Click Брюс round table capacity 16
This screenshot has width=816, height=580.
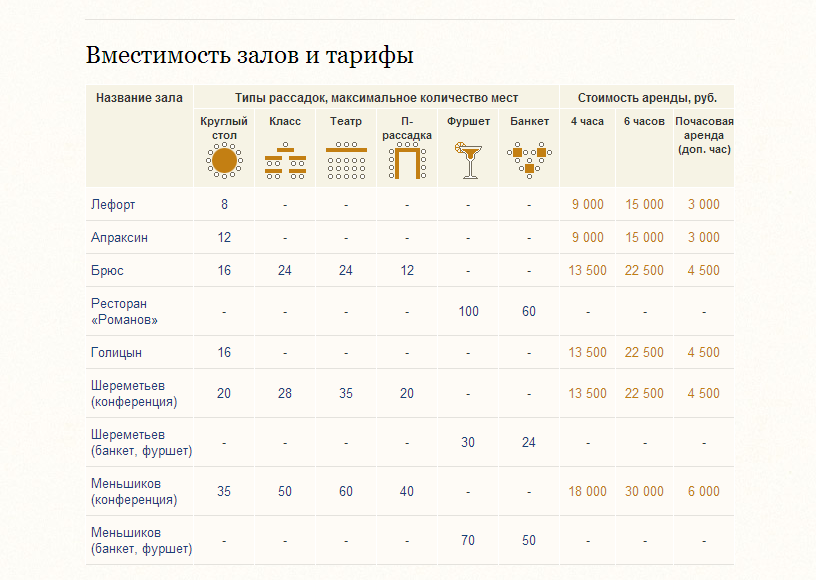224,270
